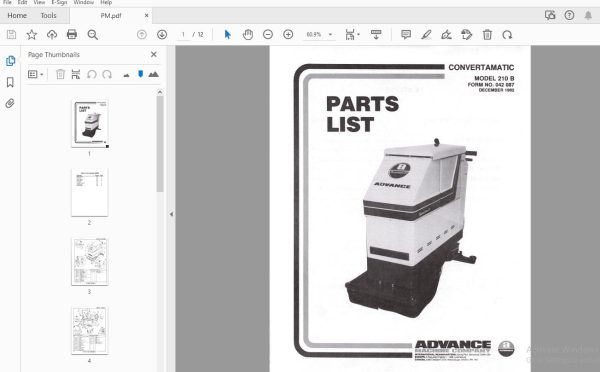Select the Highlight text pen tool

click(426, 34)
